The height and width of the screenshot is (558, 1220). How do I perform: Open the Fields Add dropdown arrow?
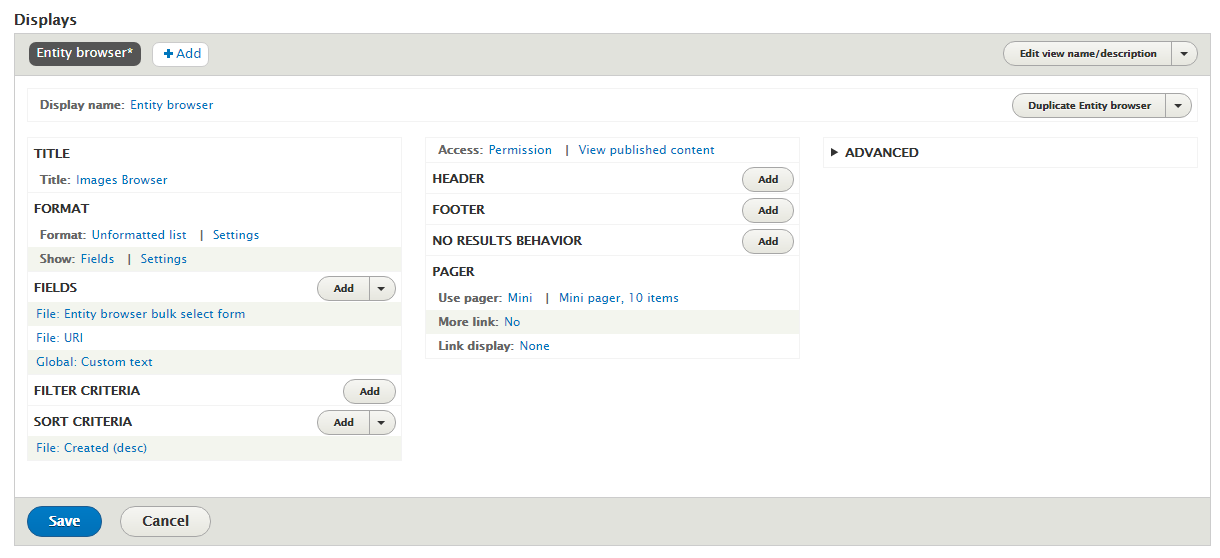pos(382,289)
